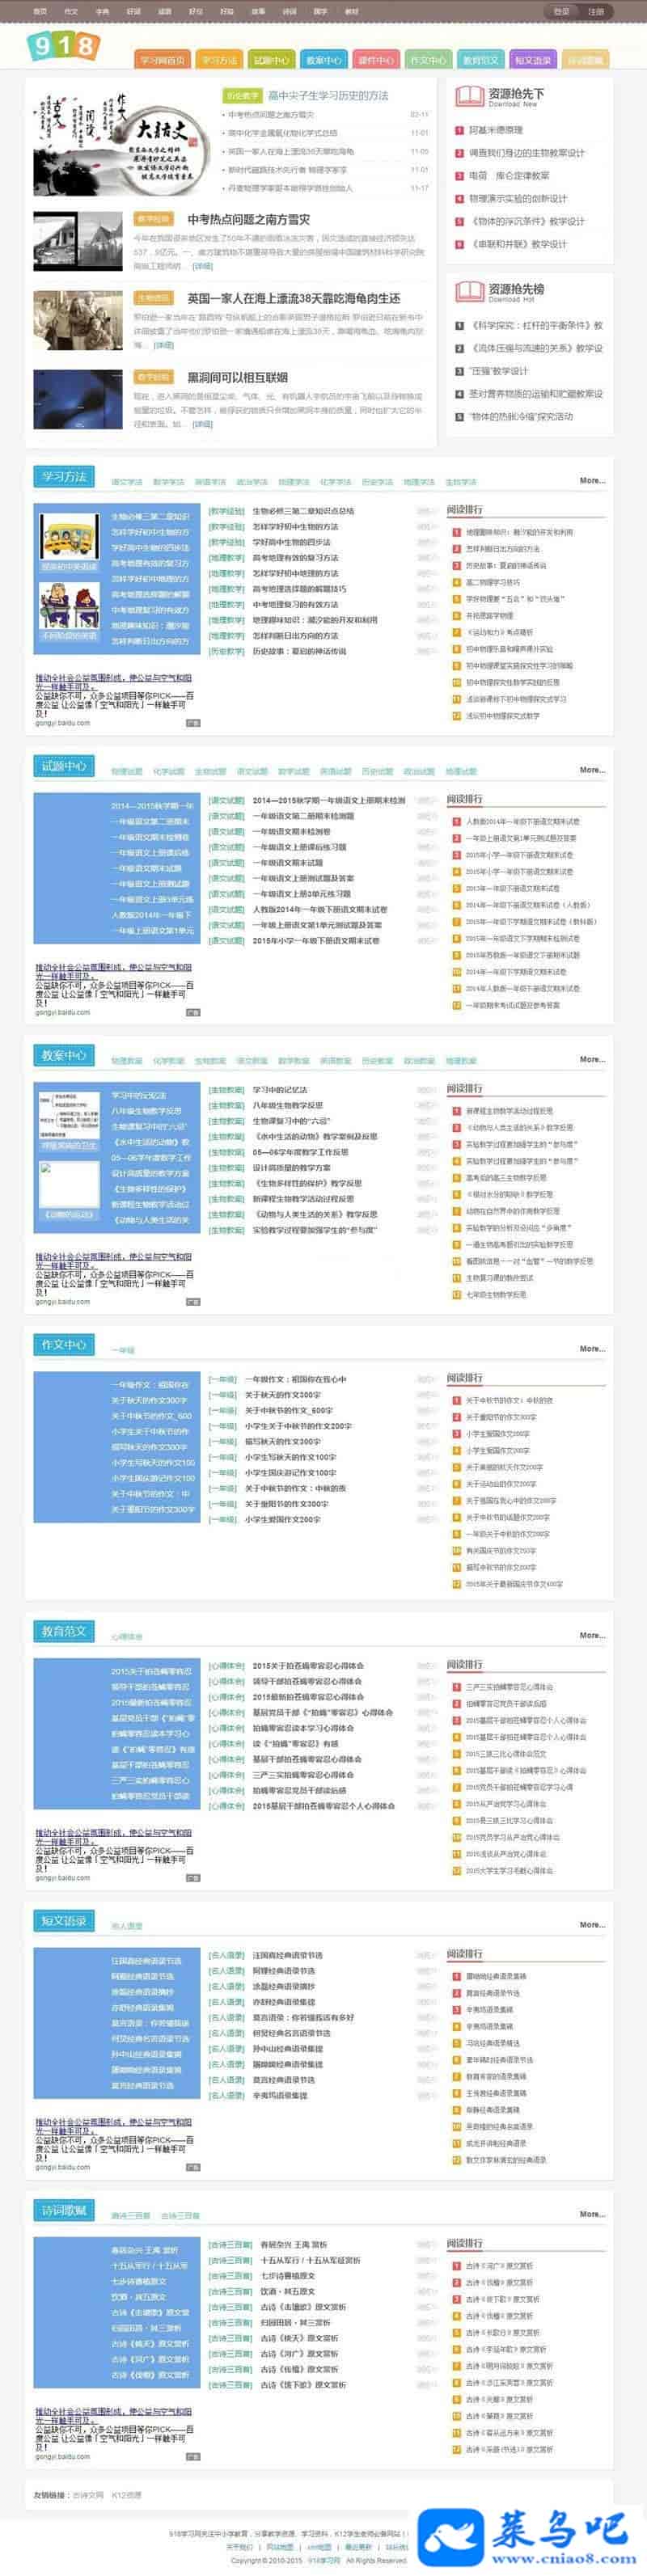This screenshot has width=647, height=2576.
Task: Open More... link in 试题中心 section
Action: [592, 770]
